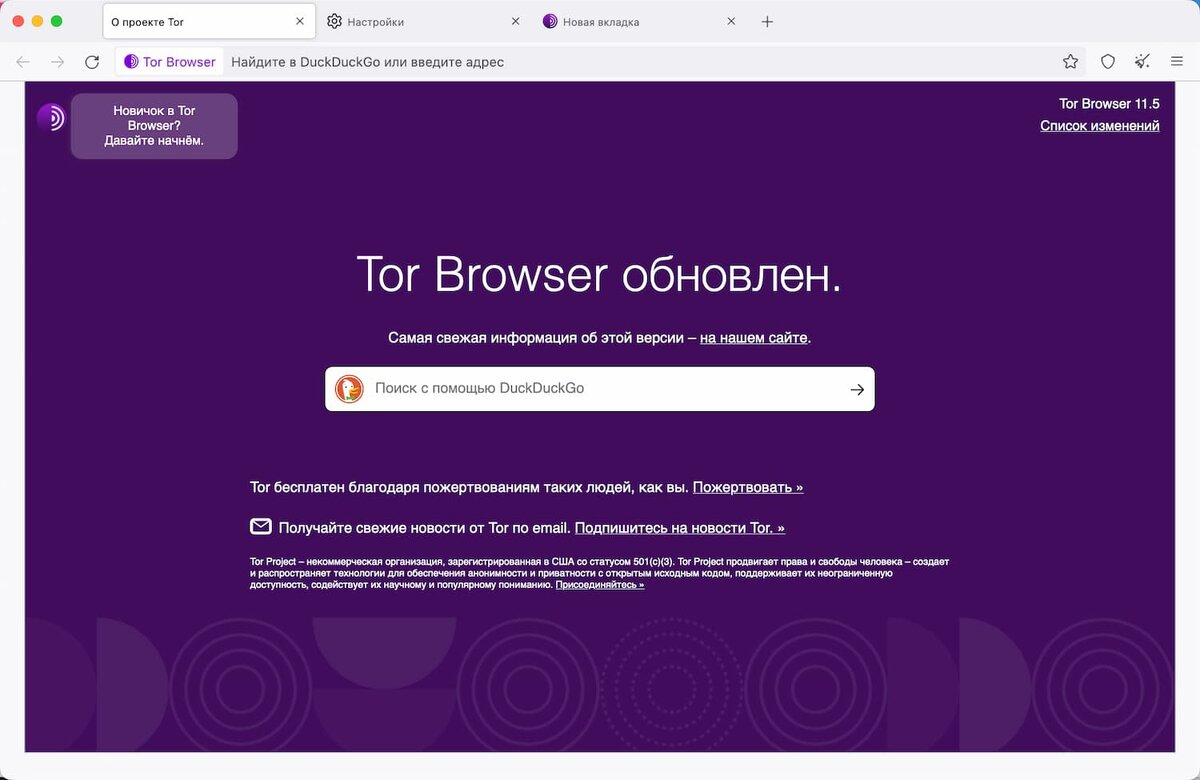Viewport: 1200px width, 780px height.
Task: Click the forward navigation arrow
Action: click(x=58, y=62)
